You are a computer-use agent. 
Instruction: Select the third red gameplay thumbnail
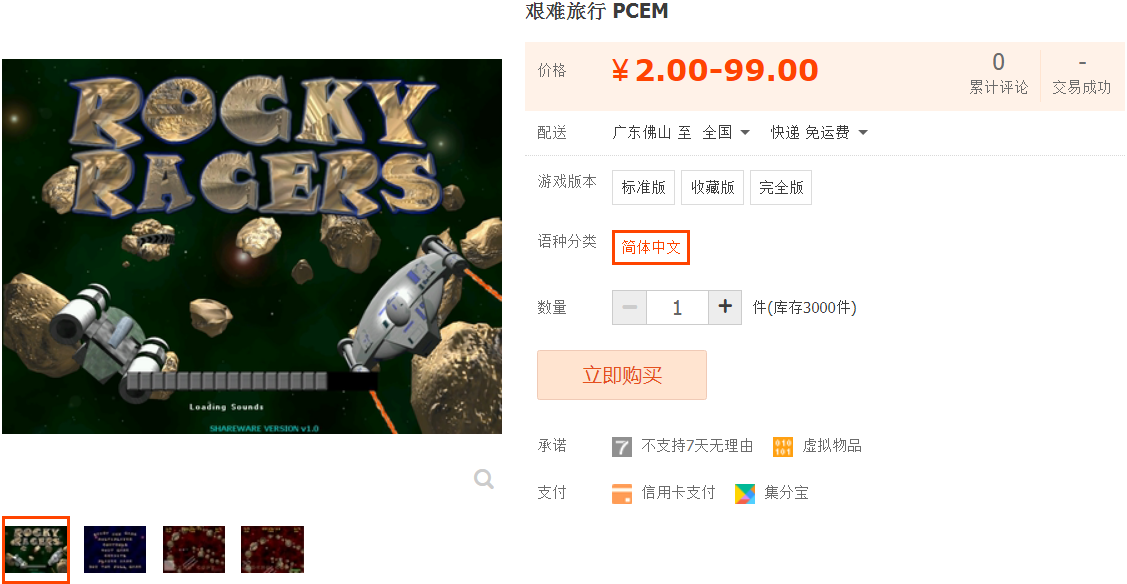194,550
